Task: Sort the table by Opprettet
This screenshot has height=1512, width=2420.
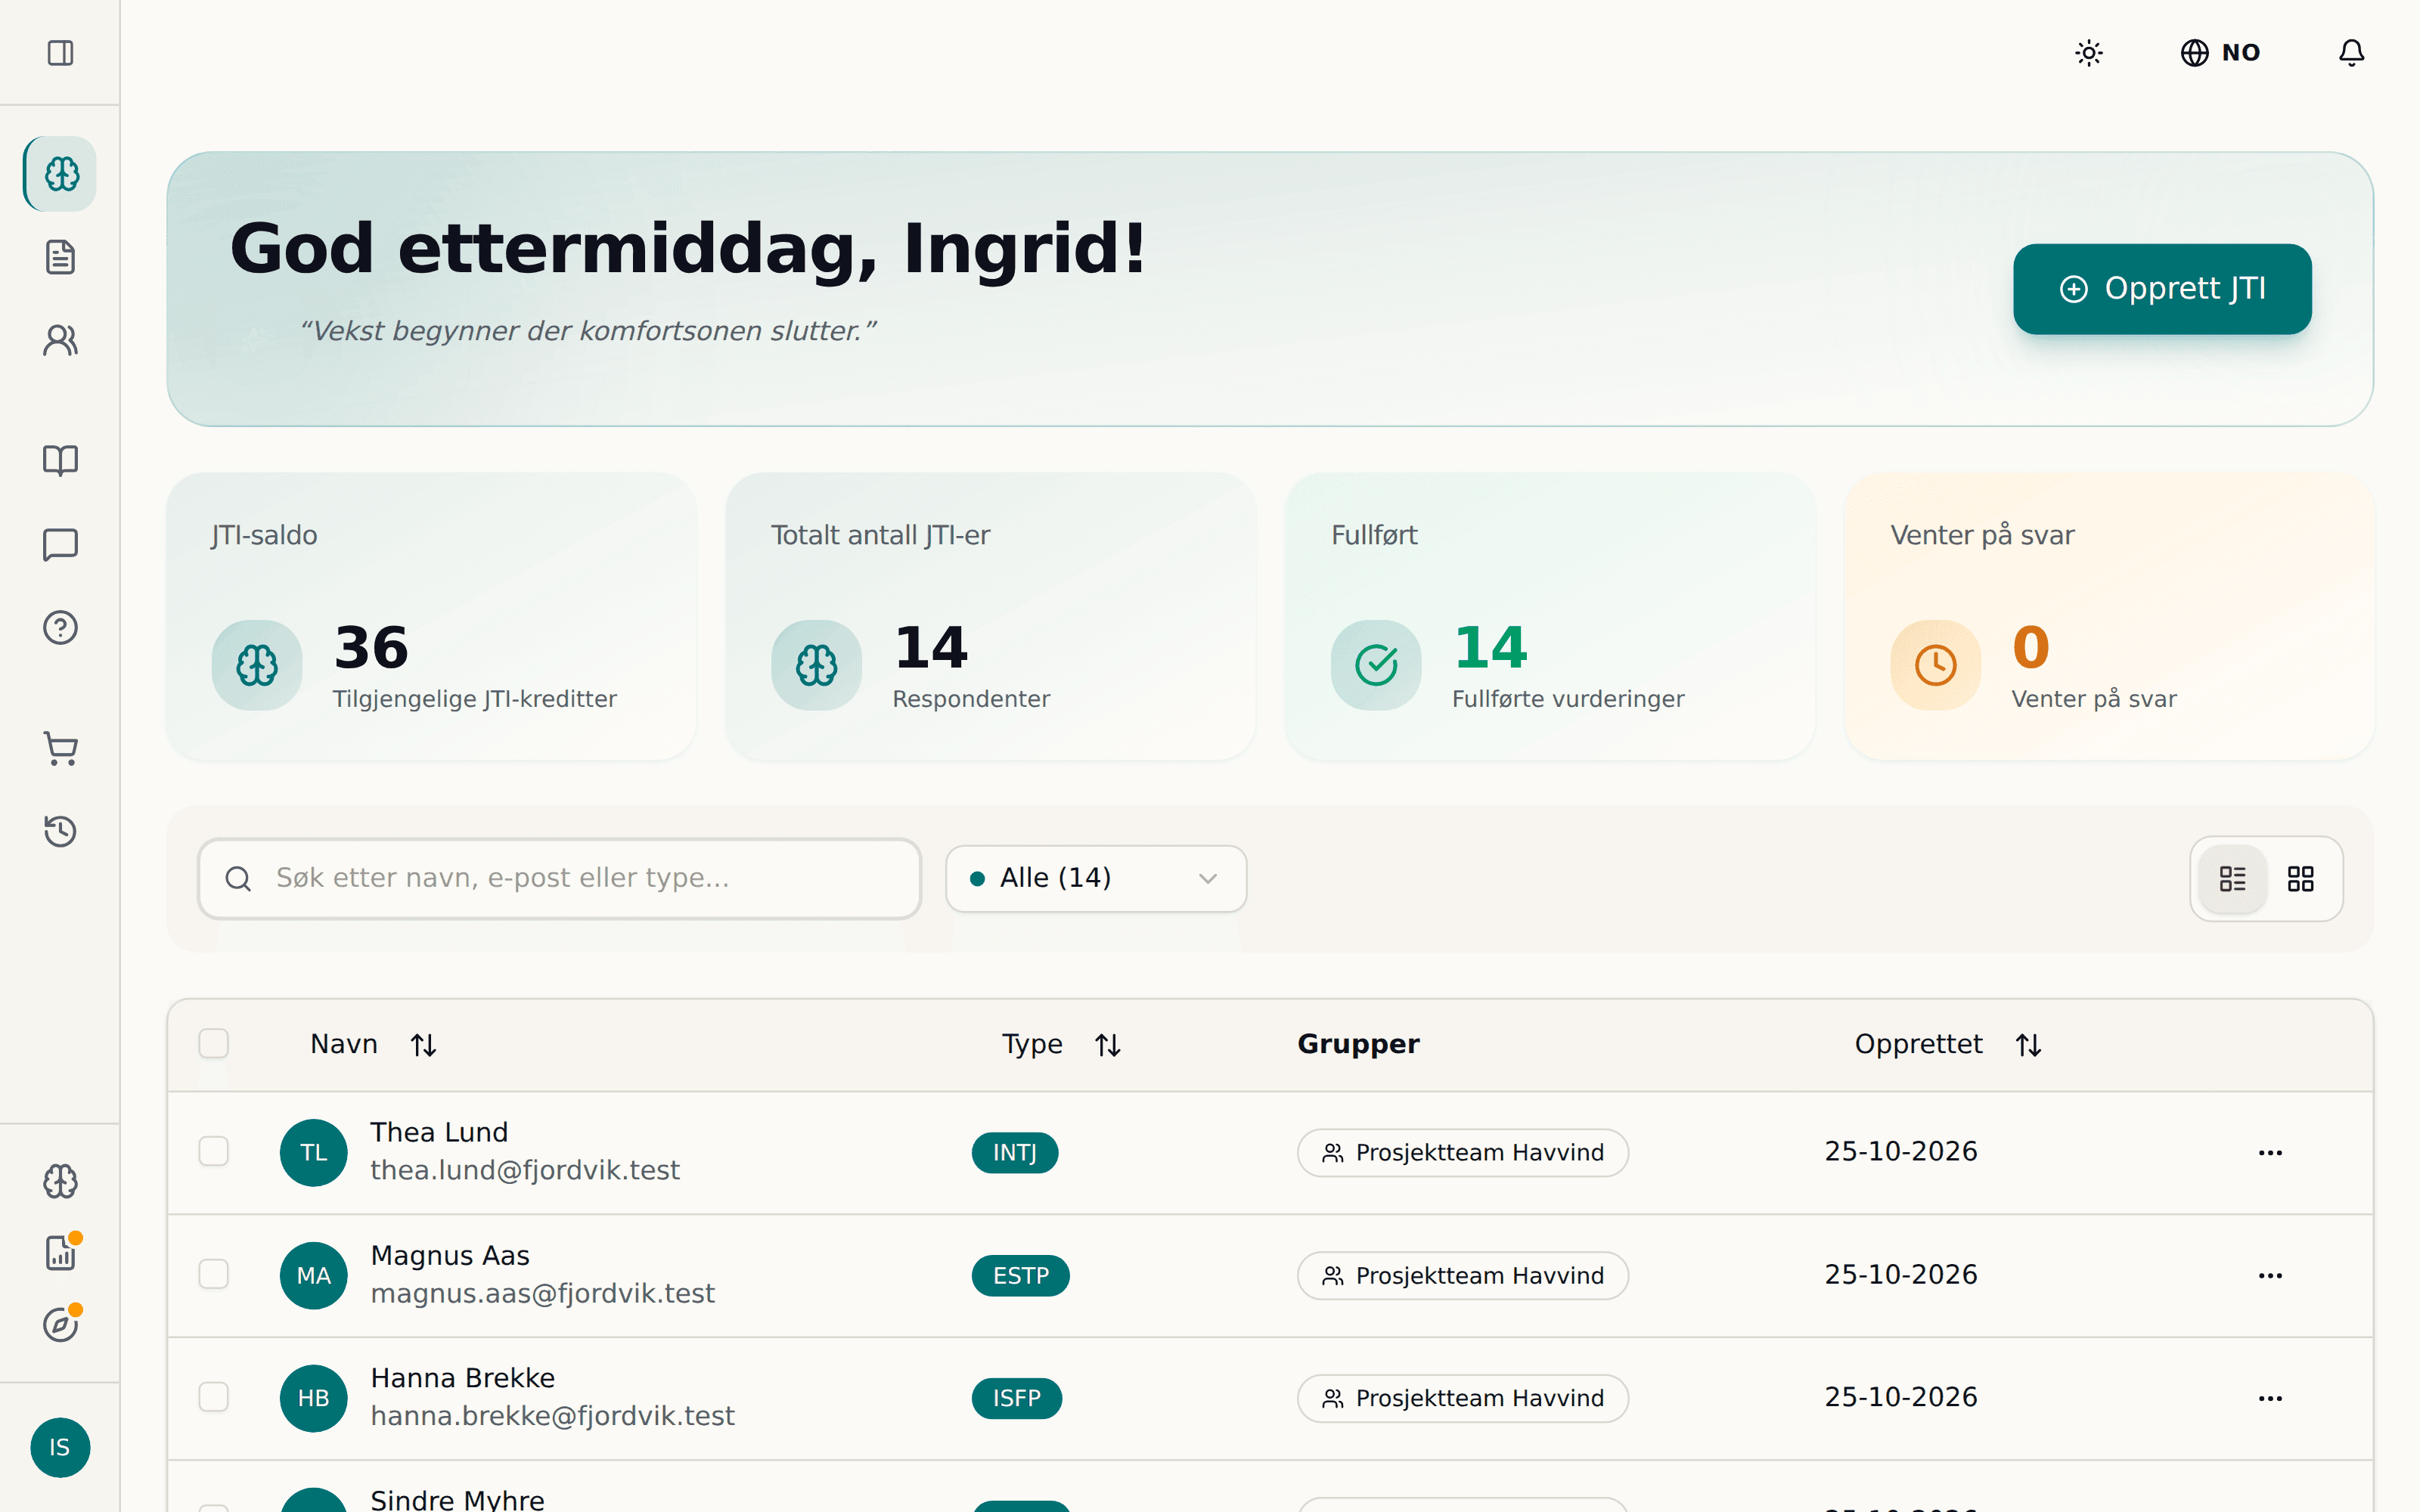Action: click(1948, 1044)
